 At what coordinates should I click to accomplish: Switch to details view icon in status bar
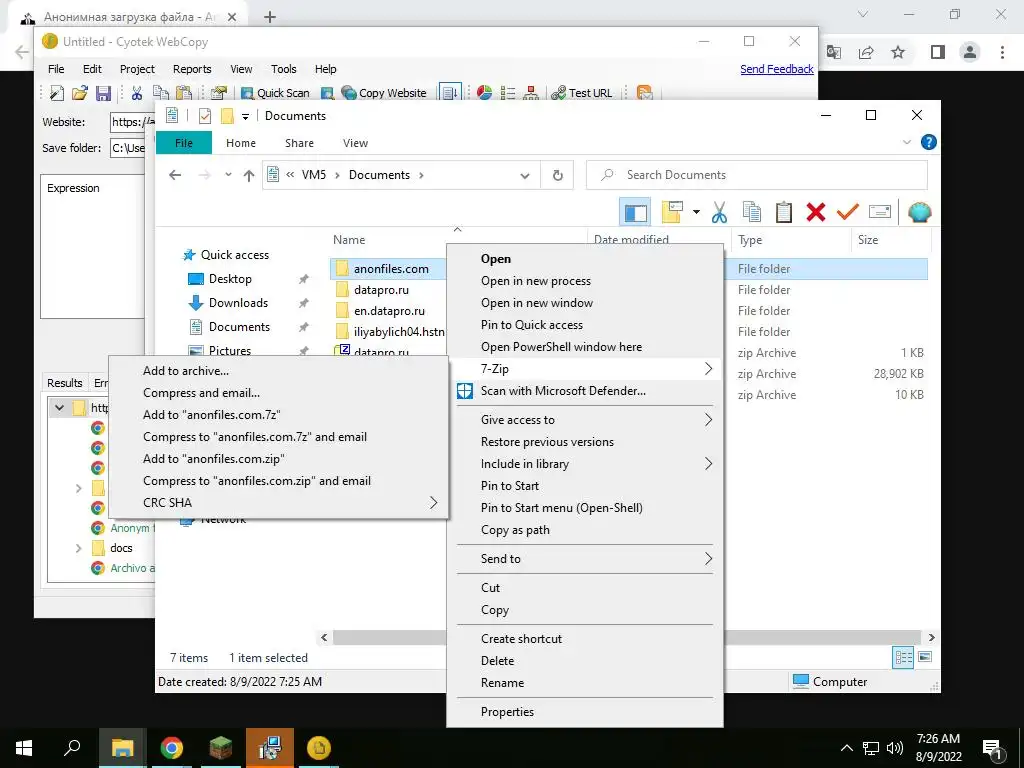click(x=903, y=657)
